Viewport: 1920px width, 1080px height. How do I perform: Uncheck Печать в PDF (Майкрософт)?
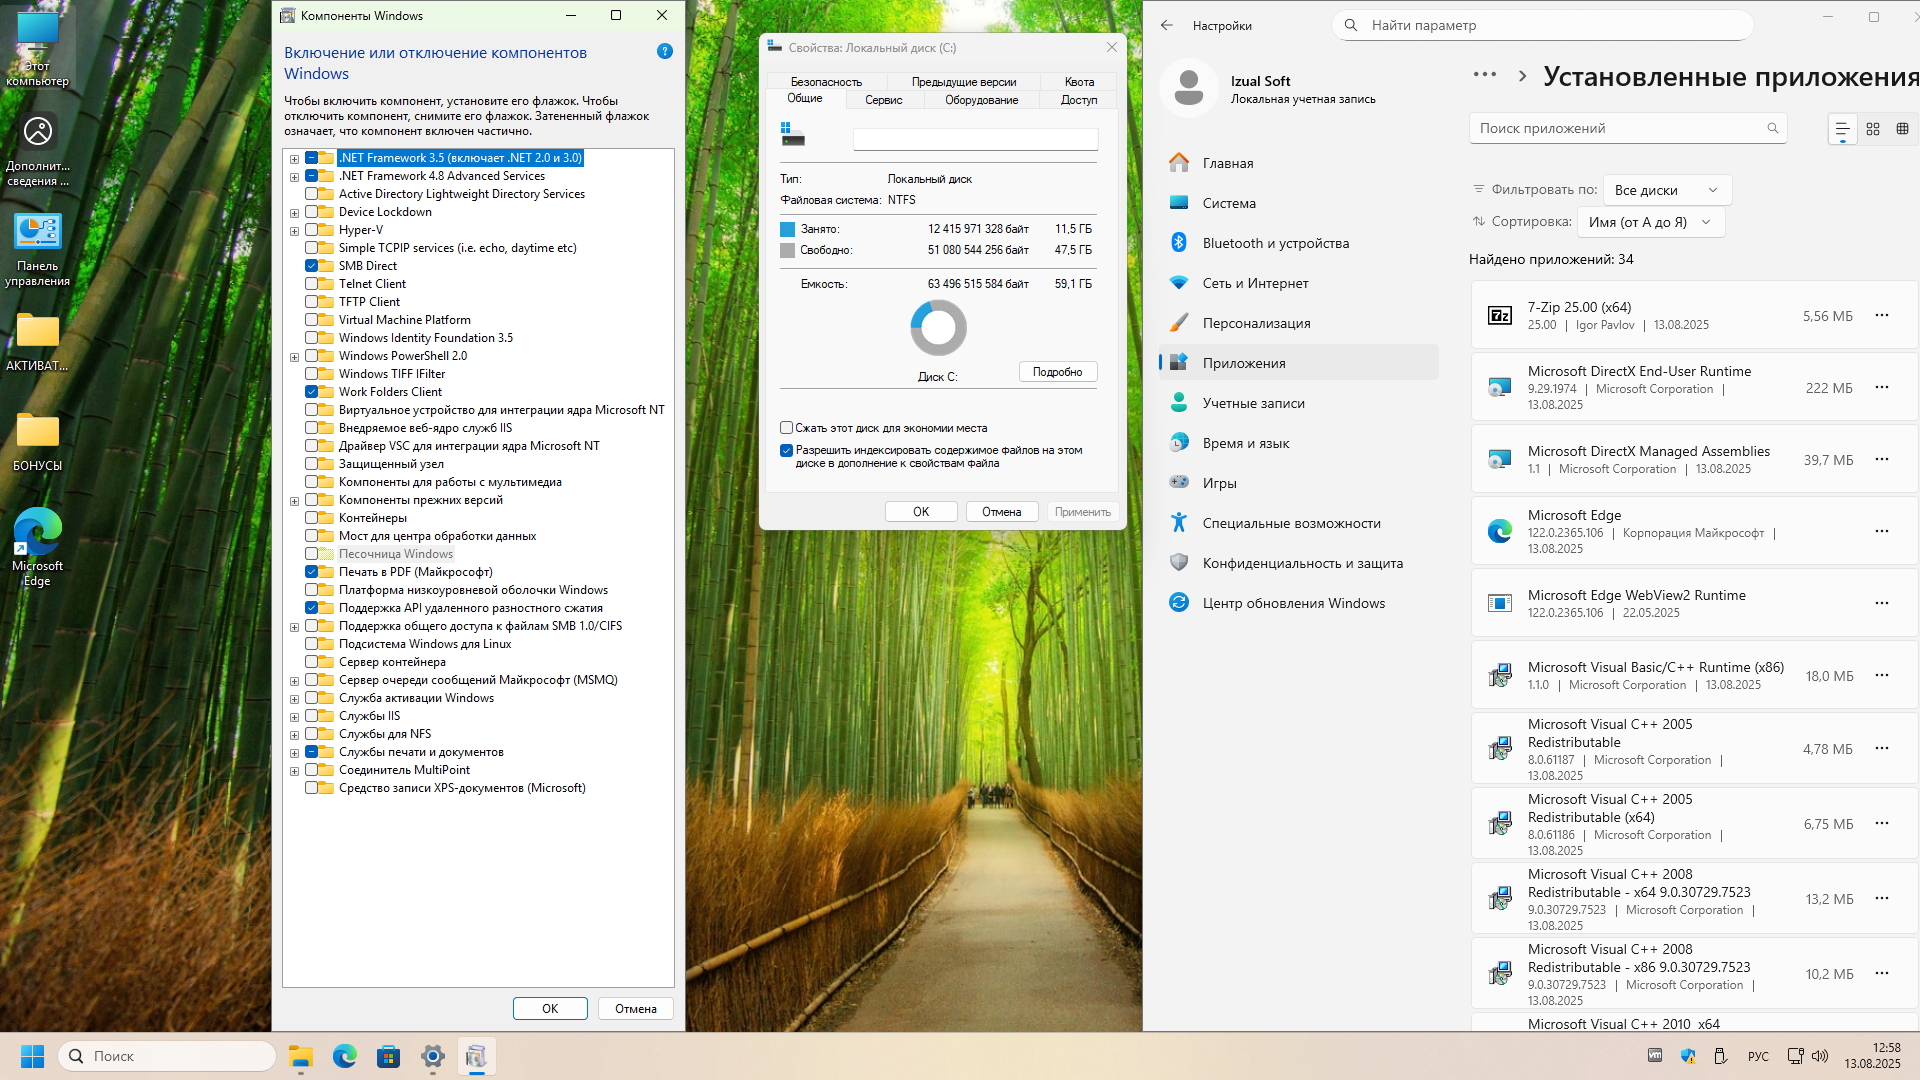(311, 572)
